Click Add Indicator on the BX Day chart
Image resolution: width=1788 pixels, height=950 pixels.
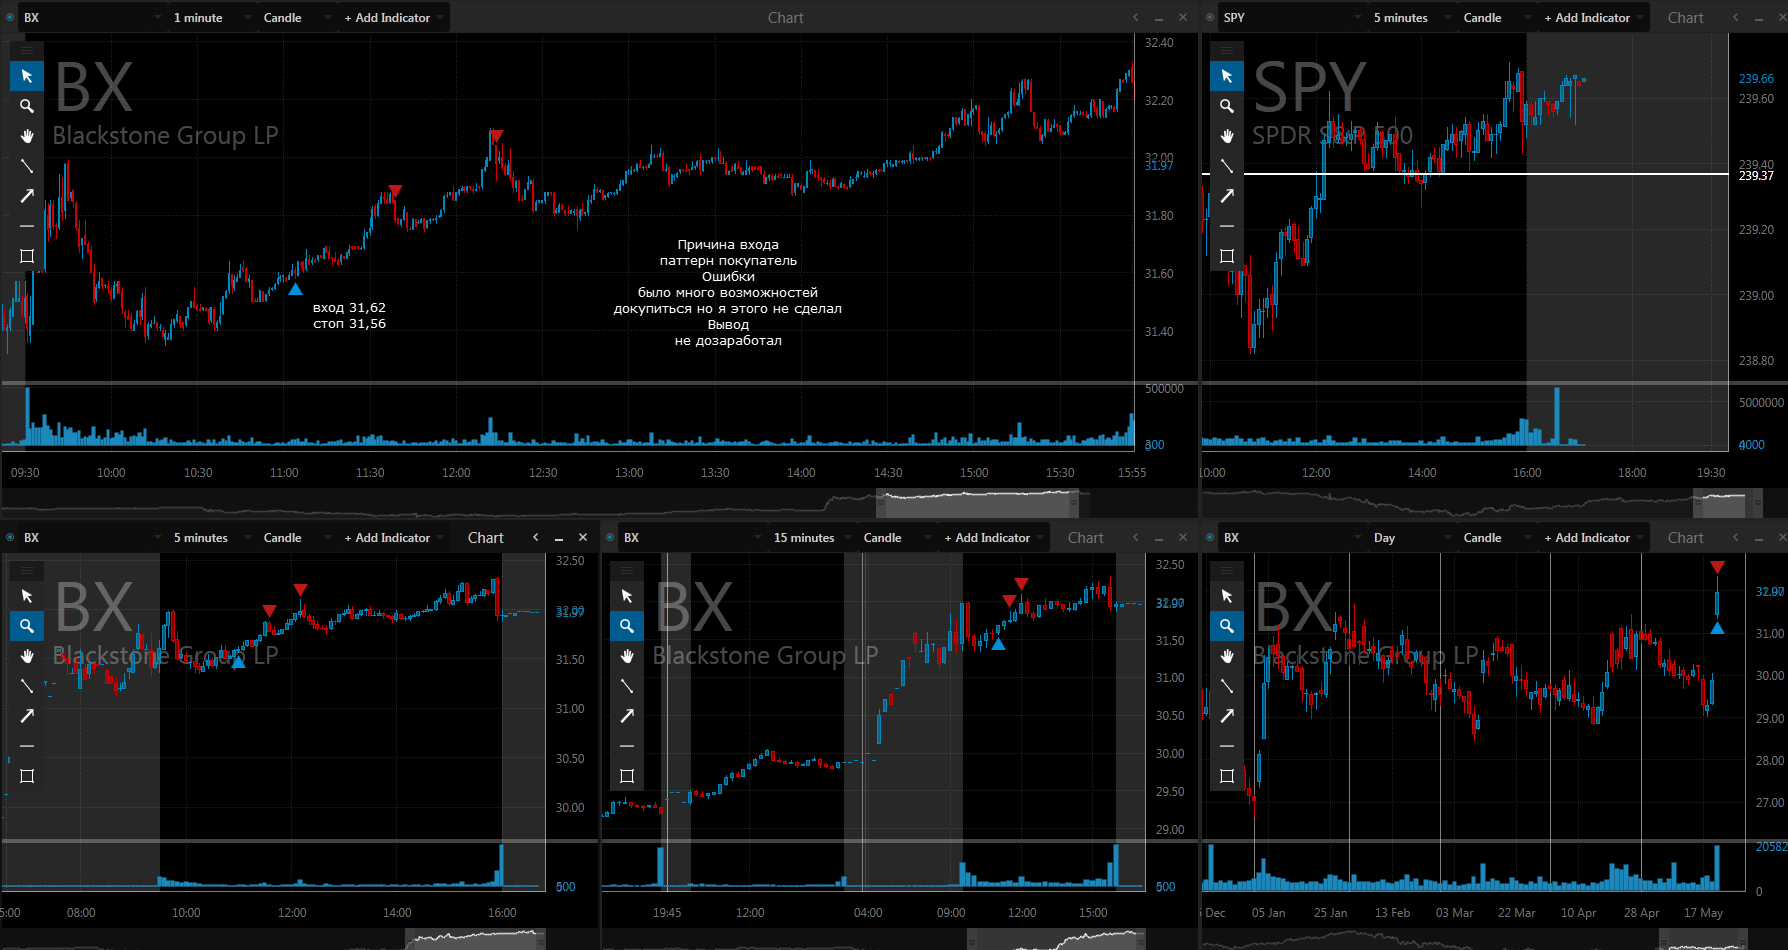1592,537
